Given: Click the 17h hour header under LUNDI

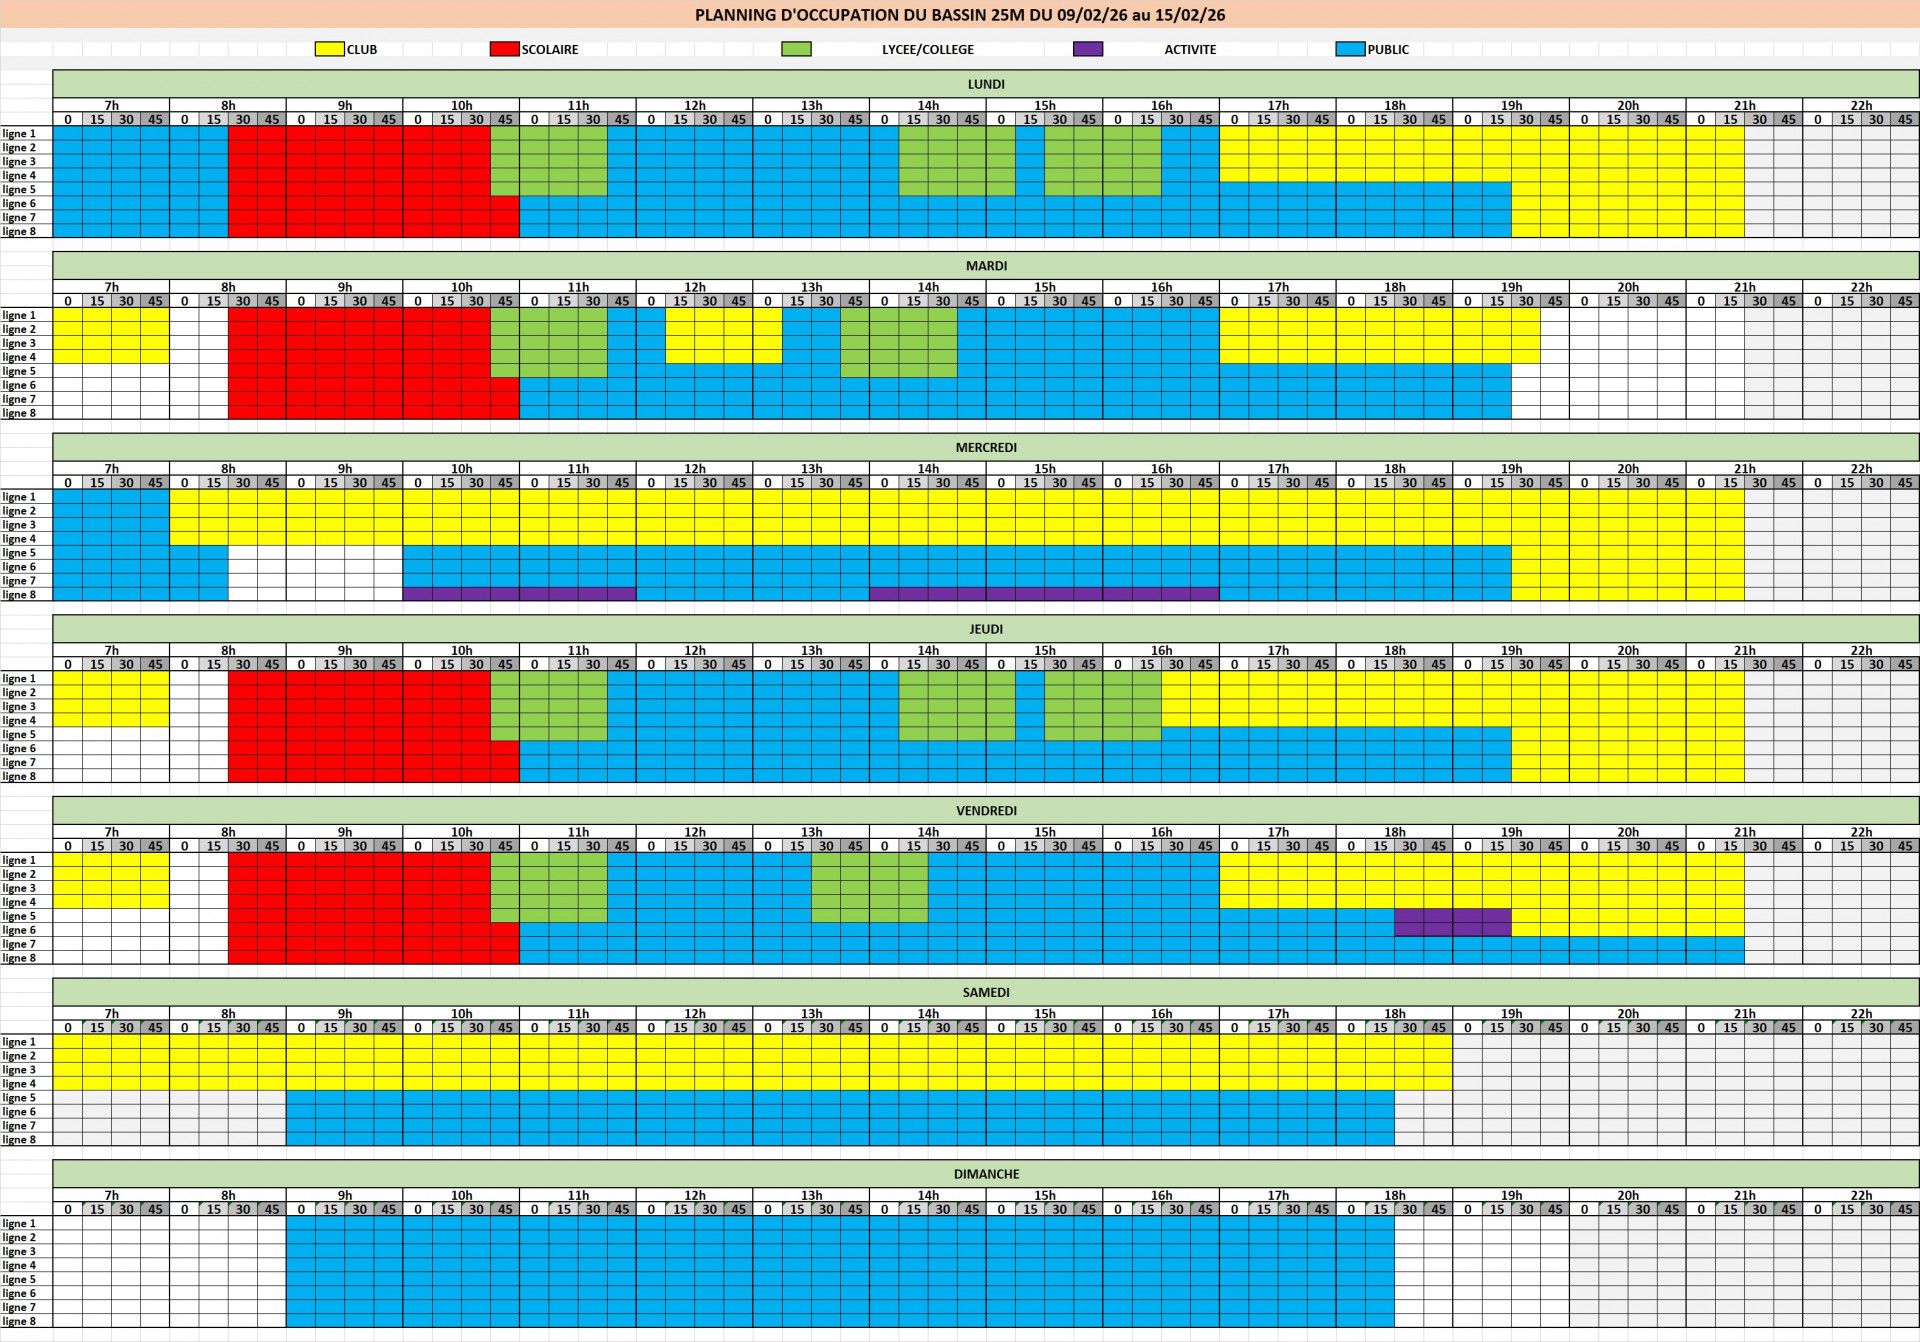Looking at the screenshot, I should point(1277,105).
